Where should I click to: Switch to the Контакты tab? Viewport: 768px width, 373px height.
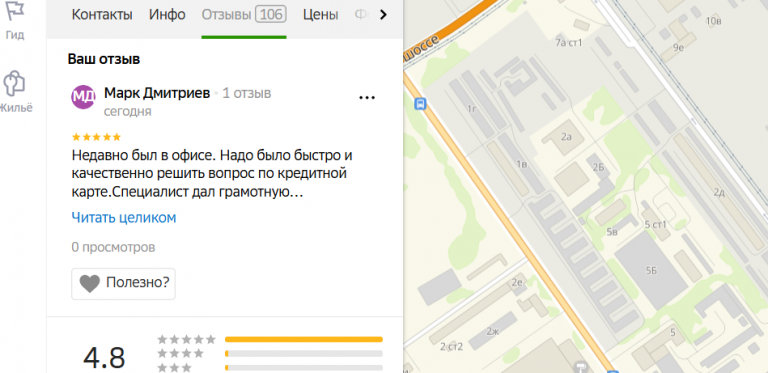102,15
